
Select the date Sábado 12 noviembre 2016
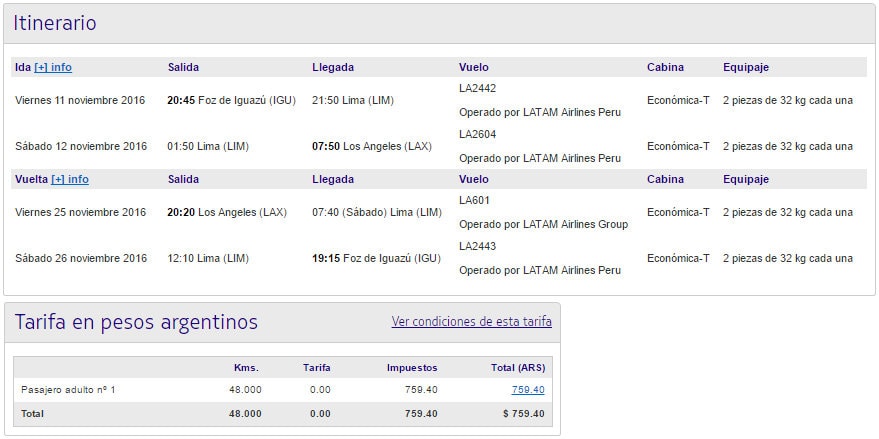81,146
